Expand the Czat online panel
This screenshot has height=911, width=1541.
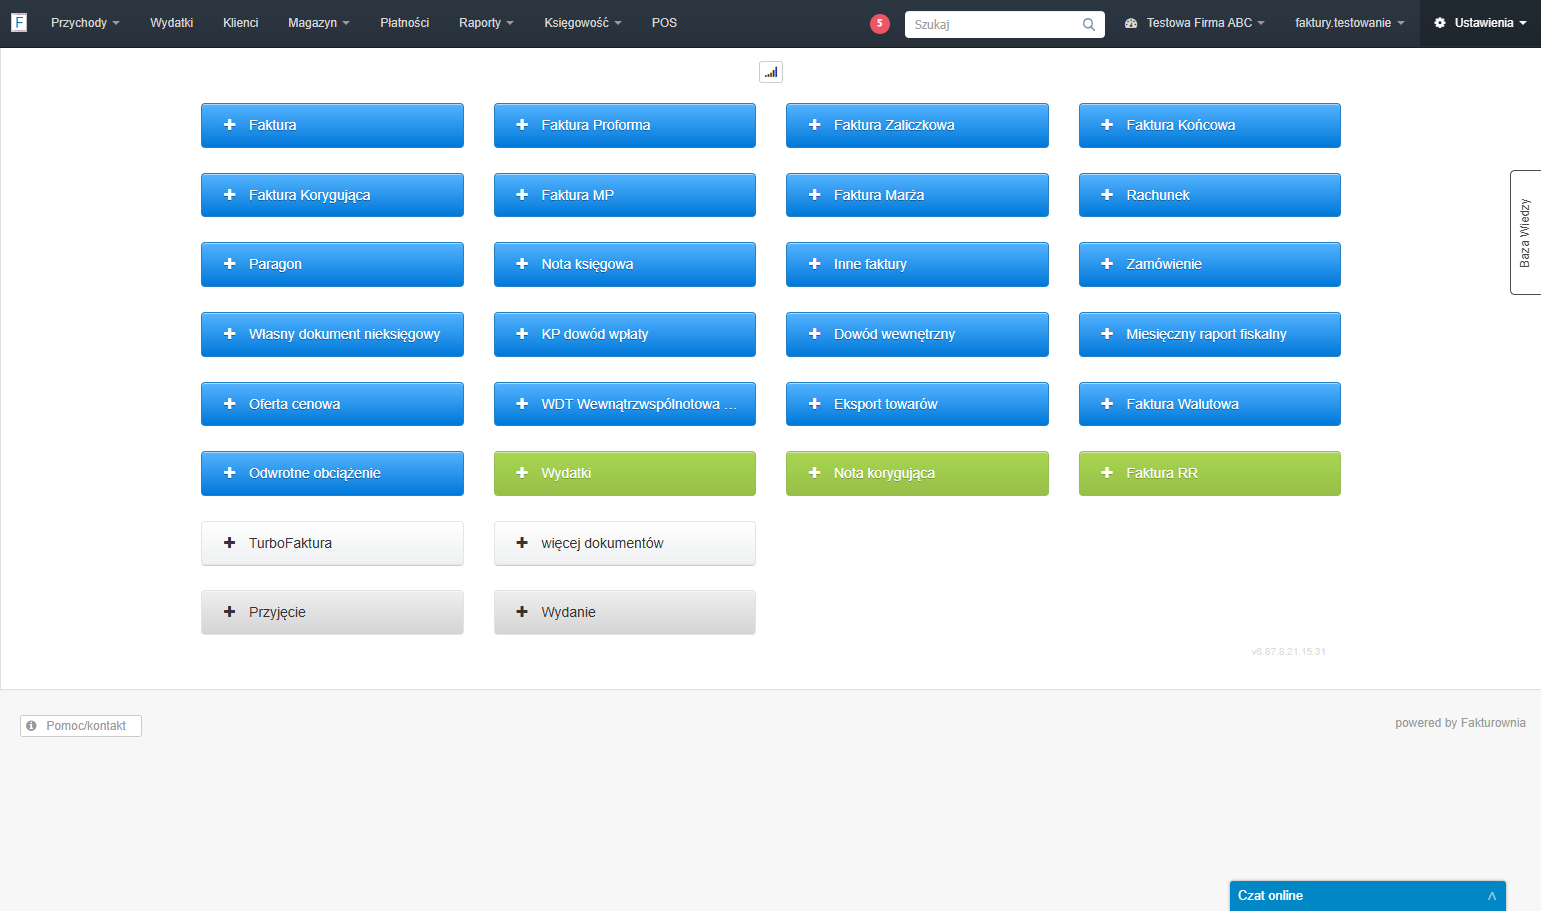click(x=1368, y=896)
